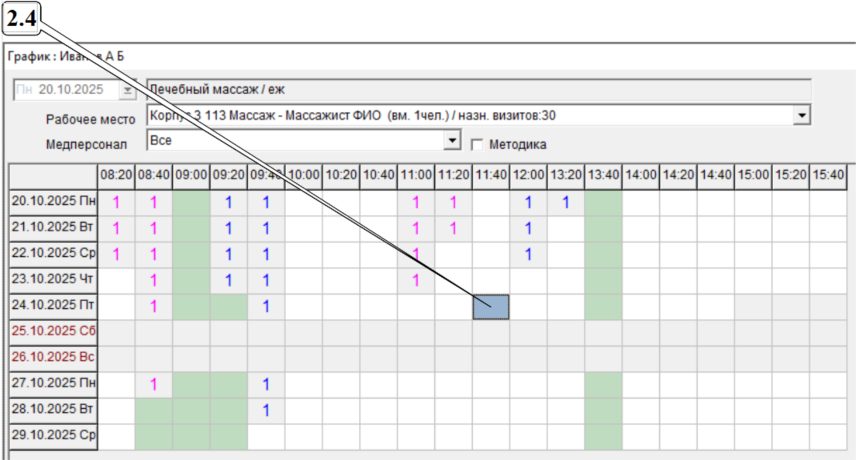This screenshot has height=460, width=856.
Task: Click the 08:40 appointment on 27.10.2025
Action: click(x=153, y=385)
